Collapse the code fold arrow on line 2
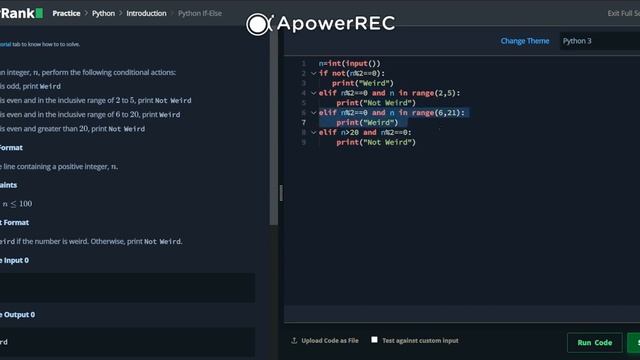Screen dimensions: 640x360 [313, 73]
